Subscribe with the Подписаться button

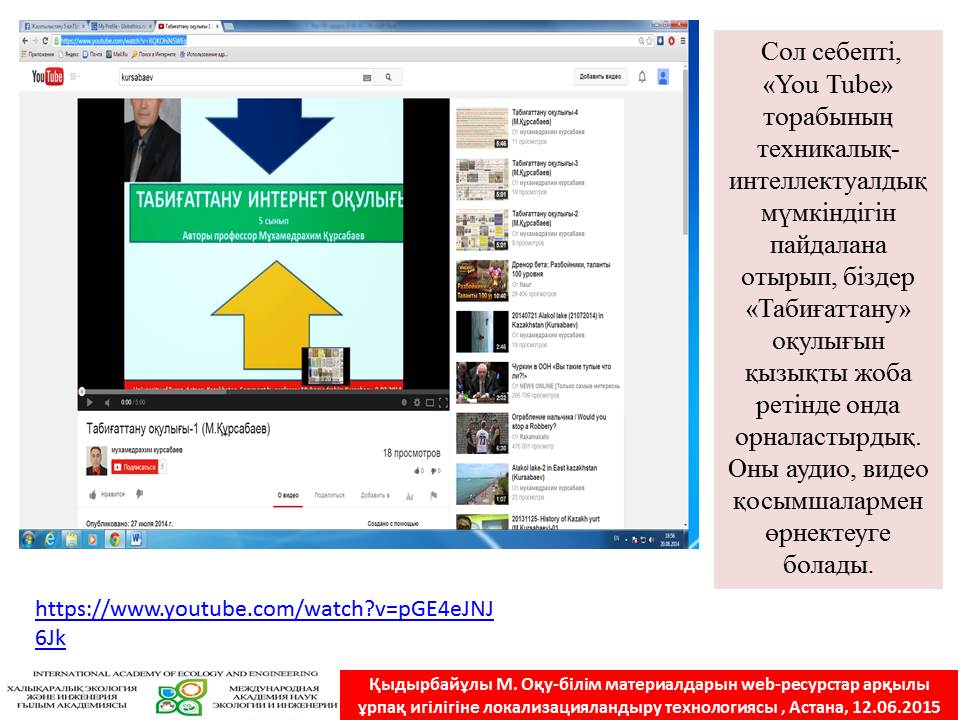click(x=135, y=467)
